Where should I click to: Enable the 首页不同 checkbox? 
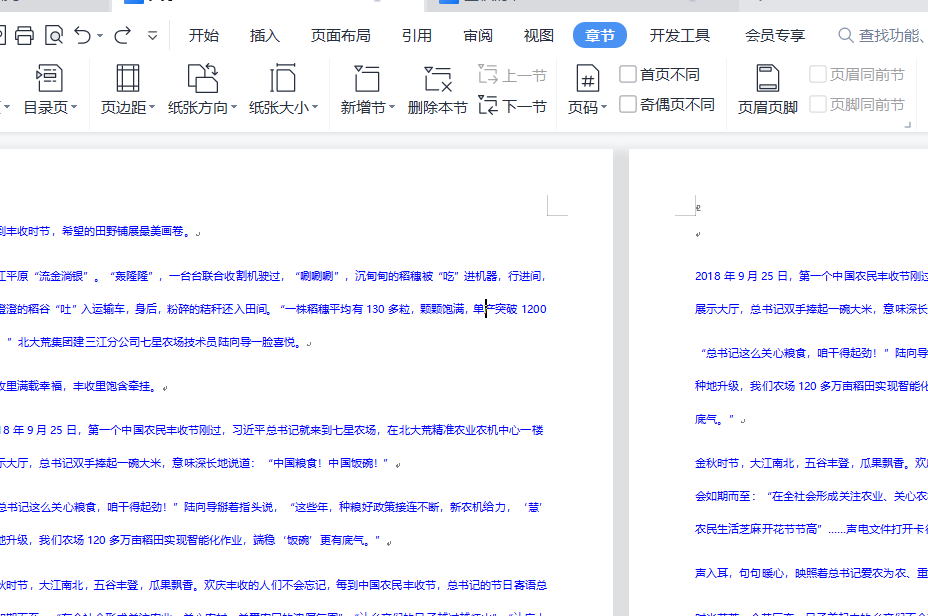point(628,75)
